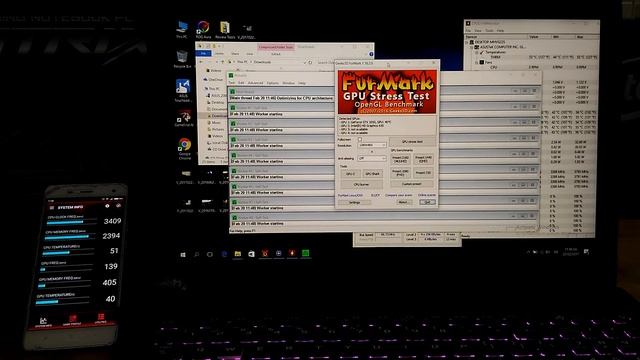Open Prime95 Options menu
Screen dimensions: 640x360
(x=272, y=83)
